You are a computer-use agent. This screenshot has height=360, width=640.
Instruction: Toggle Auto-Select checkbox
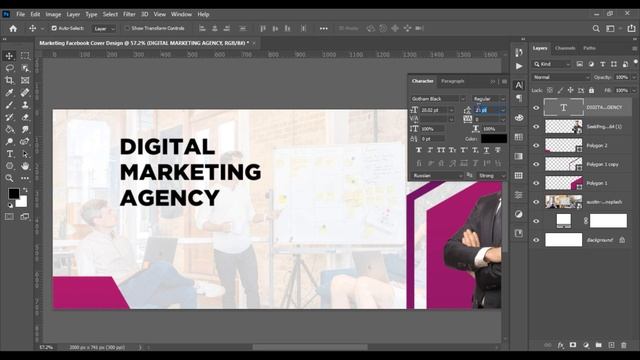tap(54, 28)
